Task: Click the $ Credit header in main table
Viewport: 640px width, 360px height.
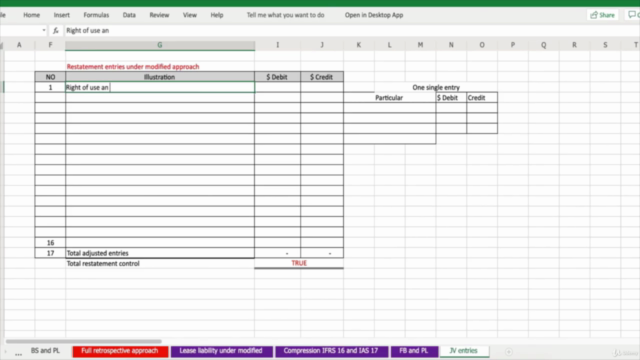Action: point(322,77)
